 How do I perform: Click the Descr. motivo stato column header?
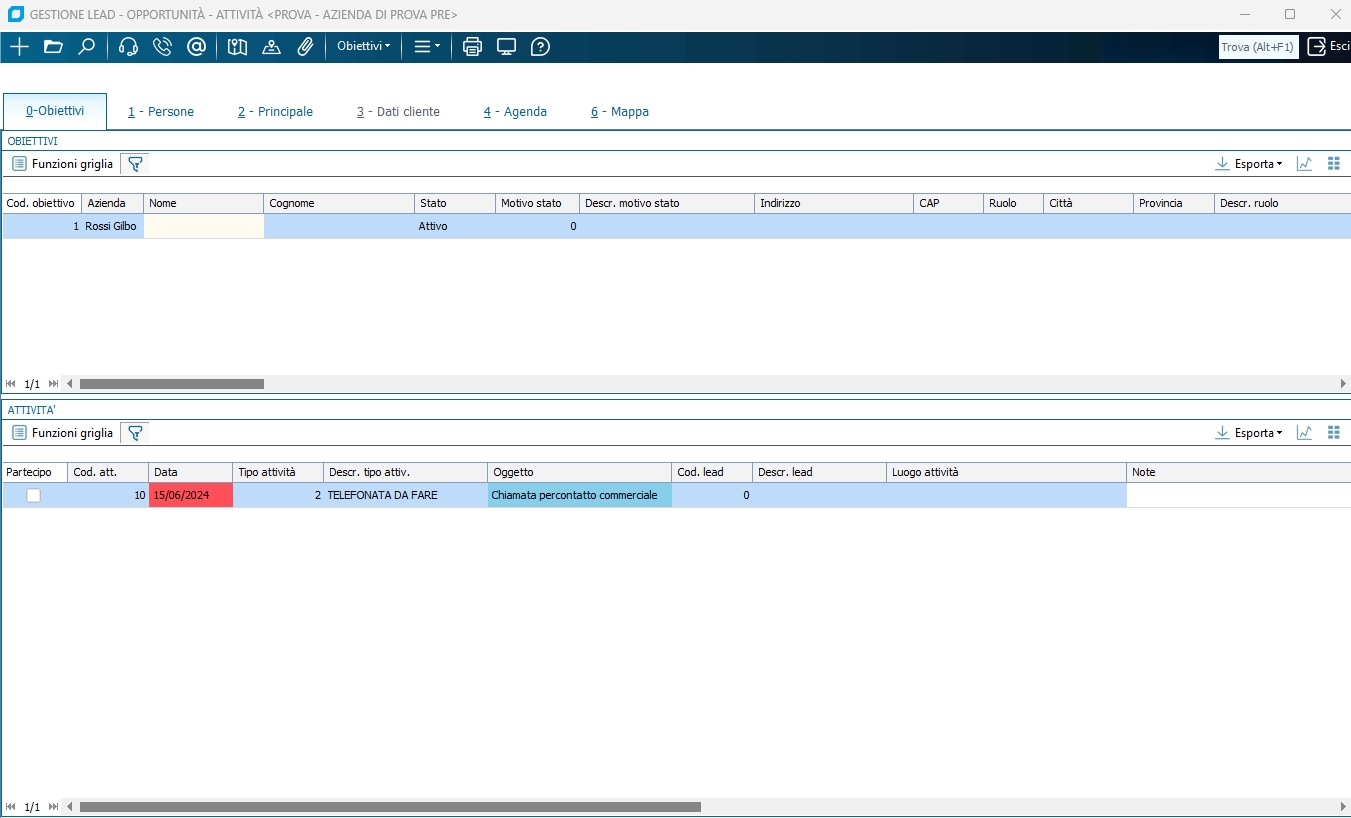(x=667, y=203)
